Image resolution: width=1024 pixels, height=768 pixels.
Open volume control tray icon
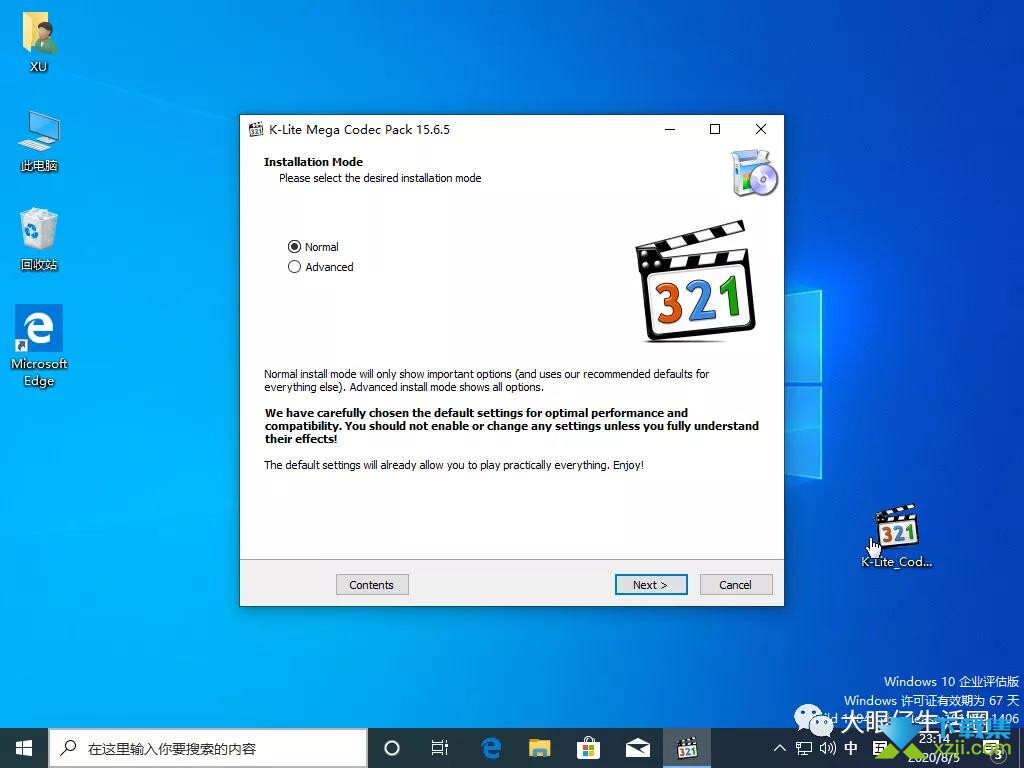click(x=827, y=748)
